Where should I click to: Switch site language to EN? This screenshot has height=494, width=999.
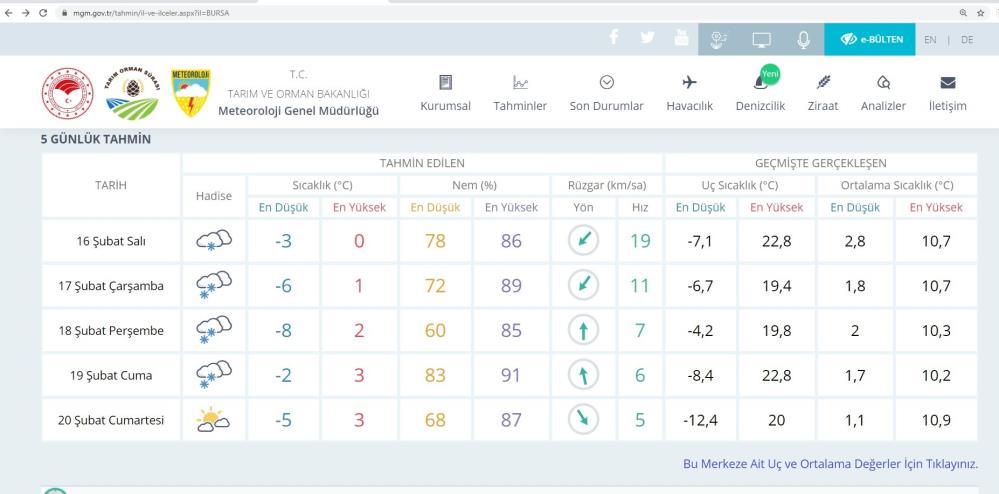point(931,40)
